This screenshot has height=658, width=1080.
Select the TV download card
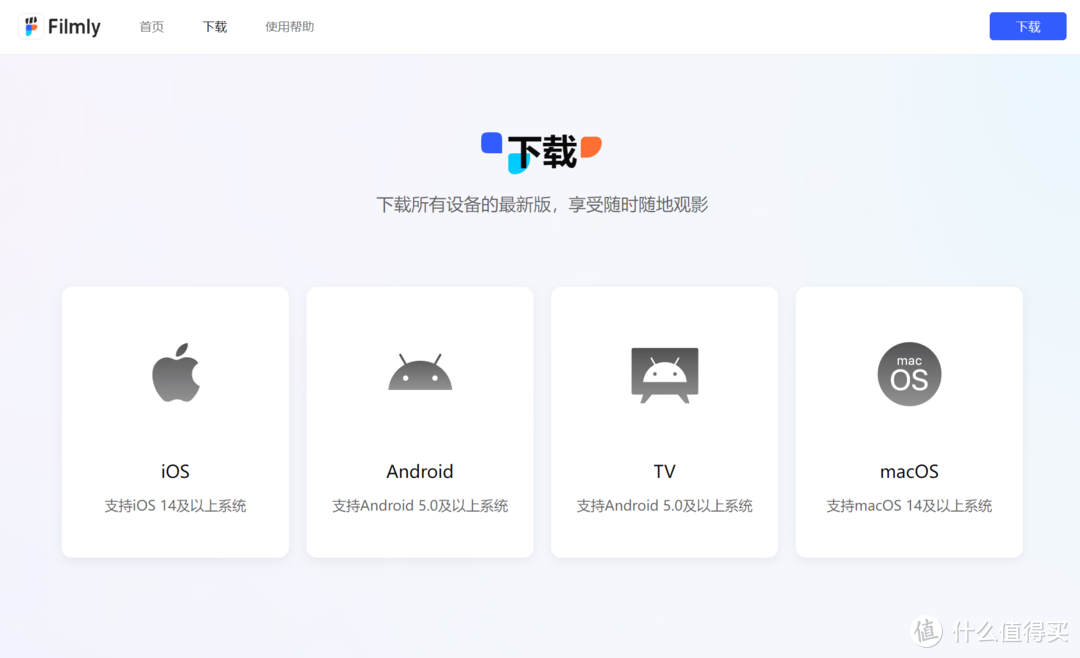pos(664,421)
